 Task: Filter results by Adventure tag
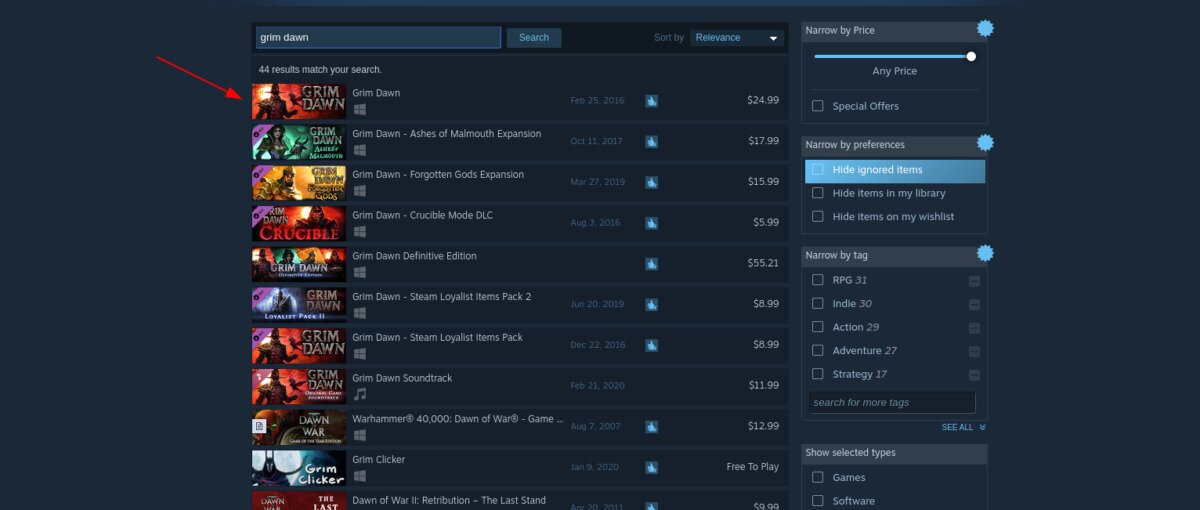pos(818,350)
